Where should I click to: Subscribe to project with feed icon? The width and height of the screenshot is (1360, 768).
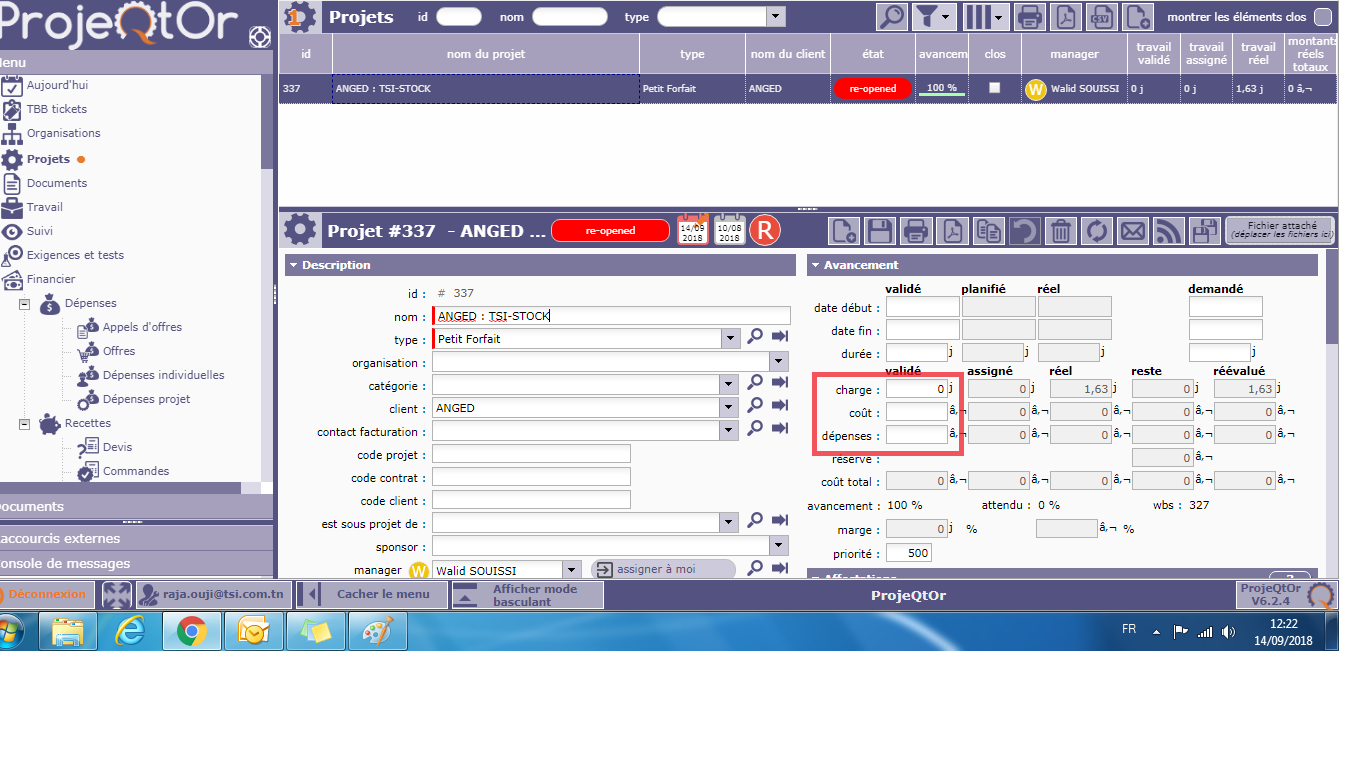pyautogui.click(x=1169, y=231)
